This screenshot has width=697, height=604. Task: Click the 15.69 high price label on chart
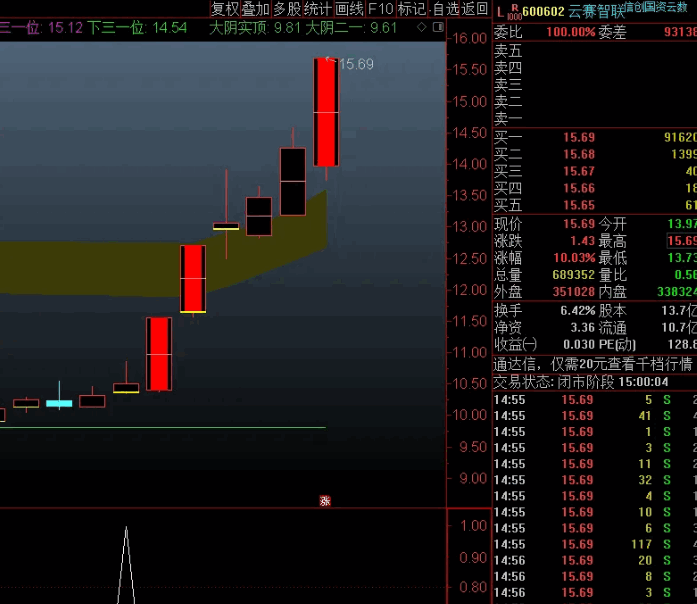click(357, 64)
